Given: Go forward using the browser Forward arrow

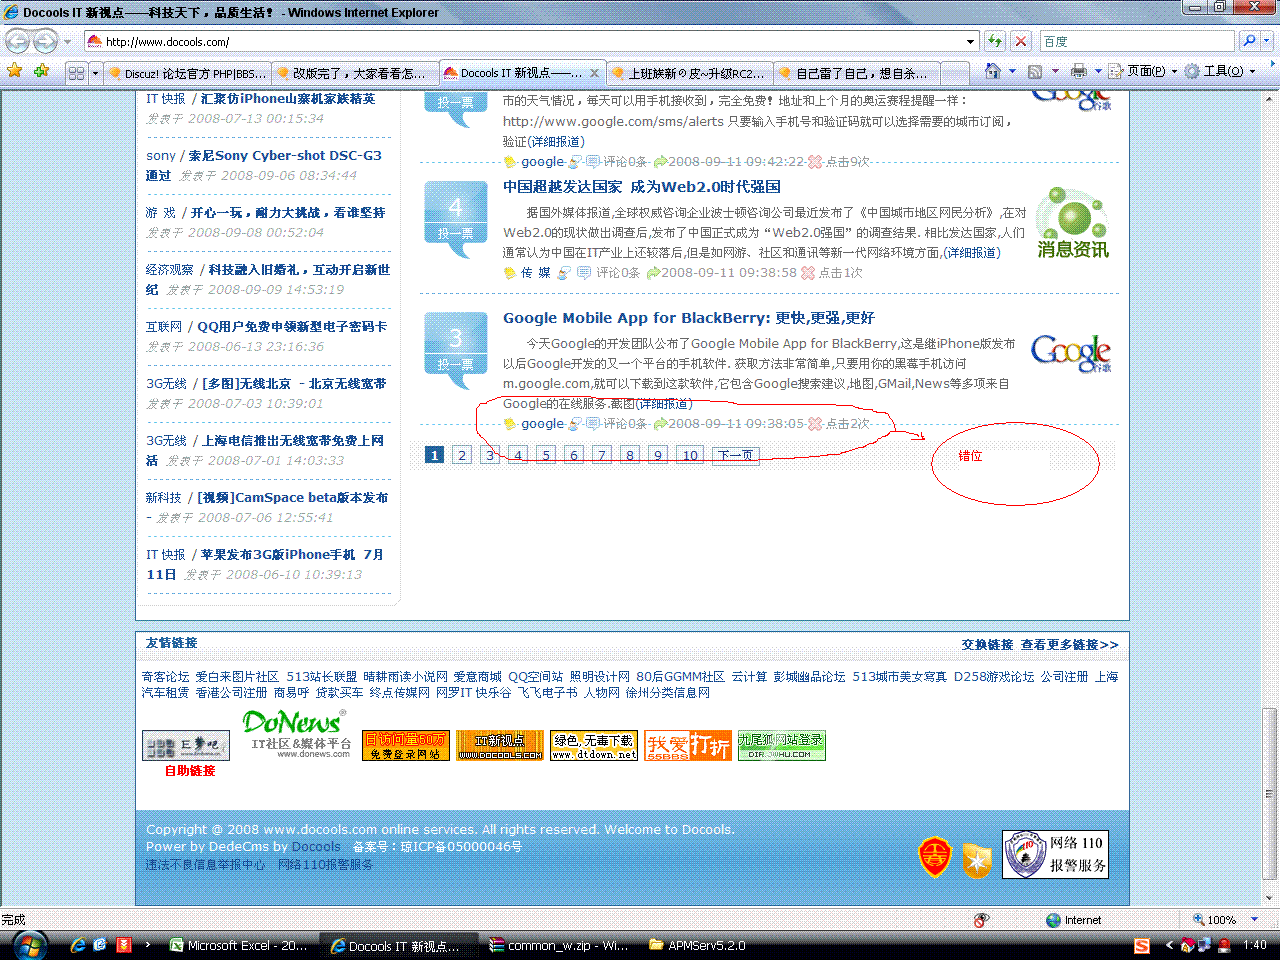Looking at the screenshot, I should [x=45, y=41].
